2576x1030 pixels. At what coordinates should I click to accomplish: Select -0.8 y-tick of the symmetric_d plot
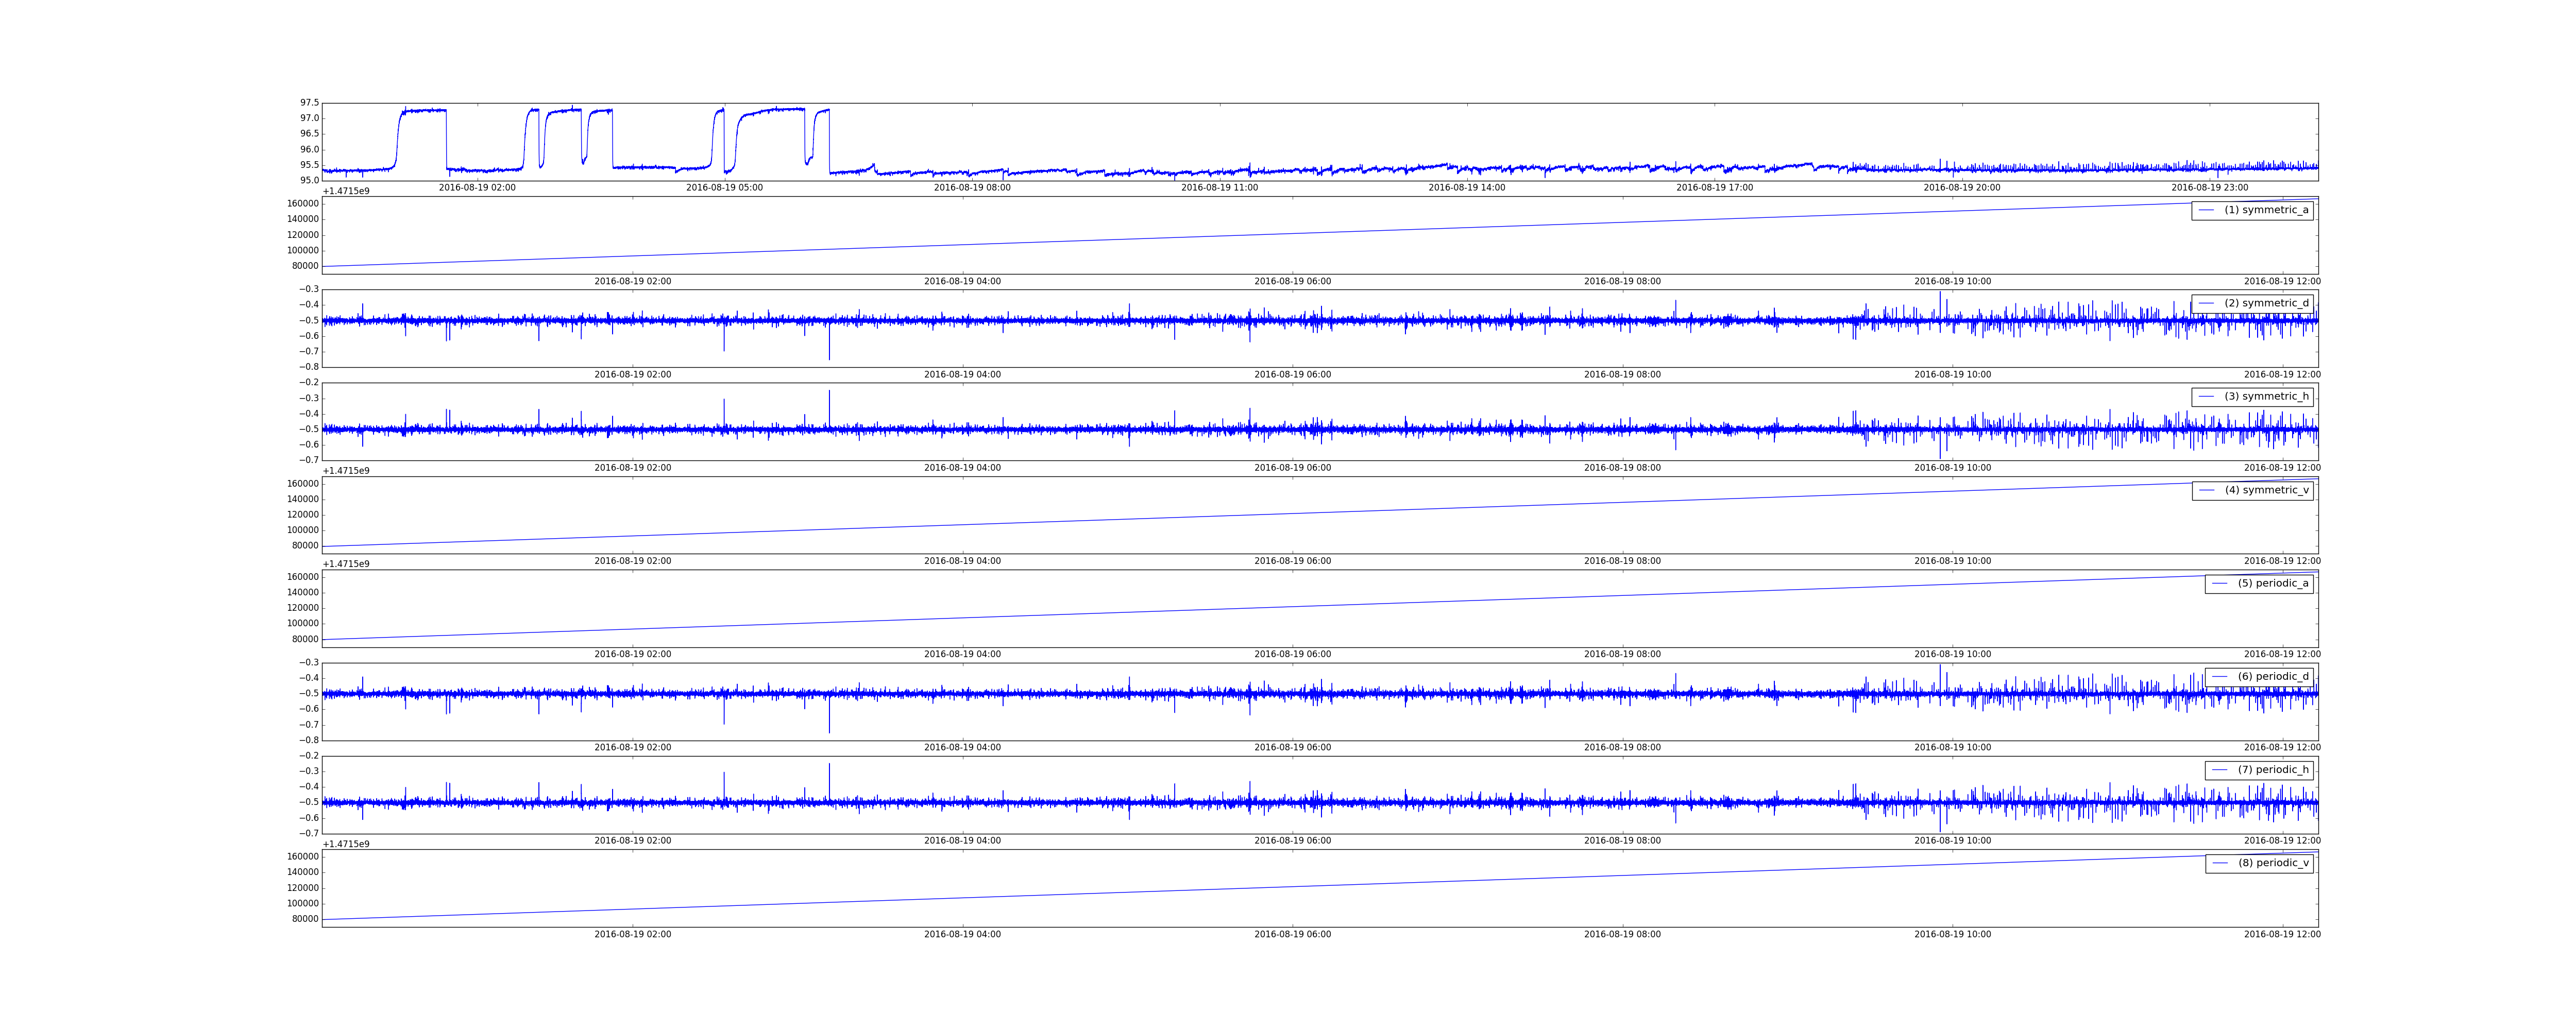308,367
